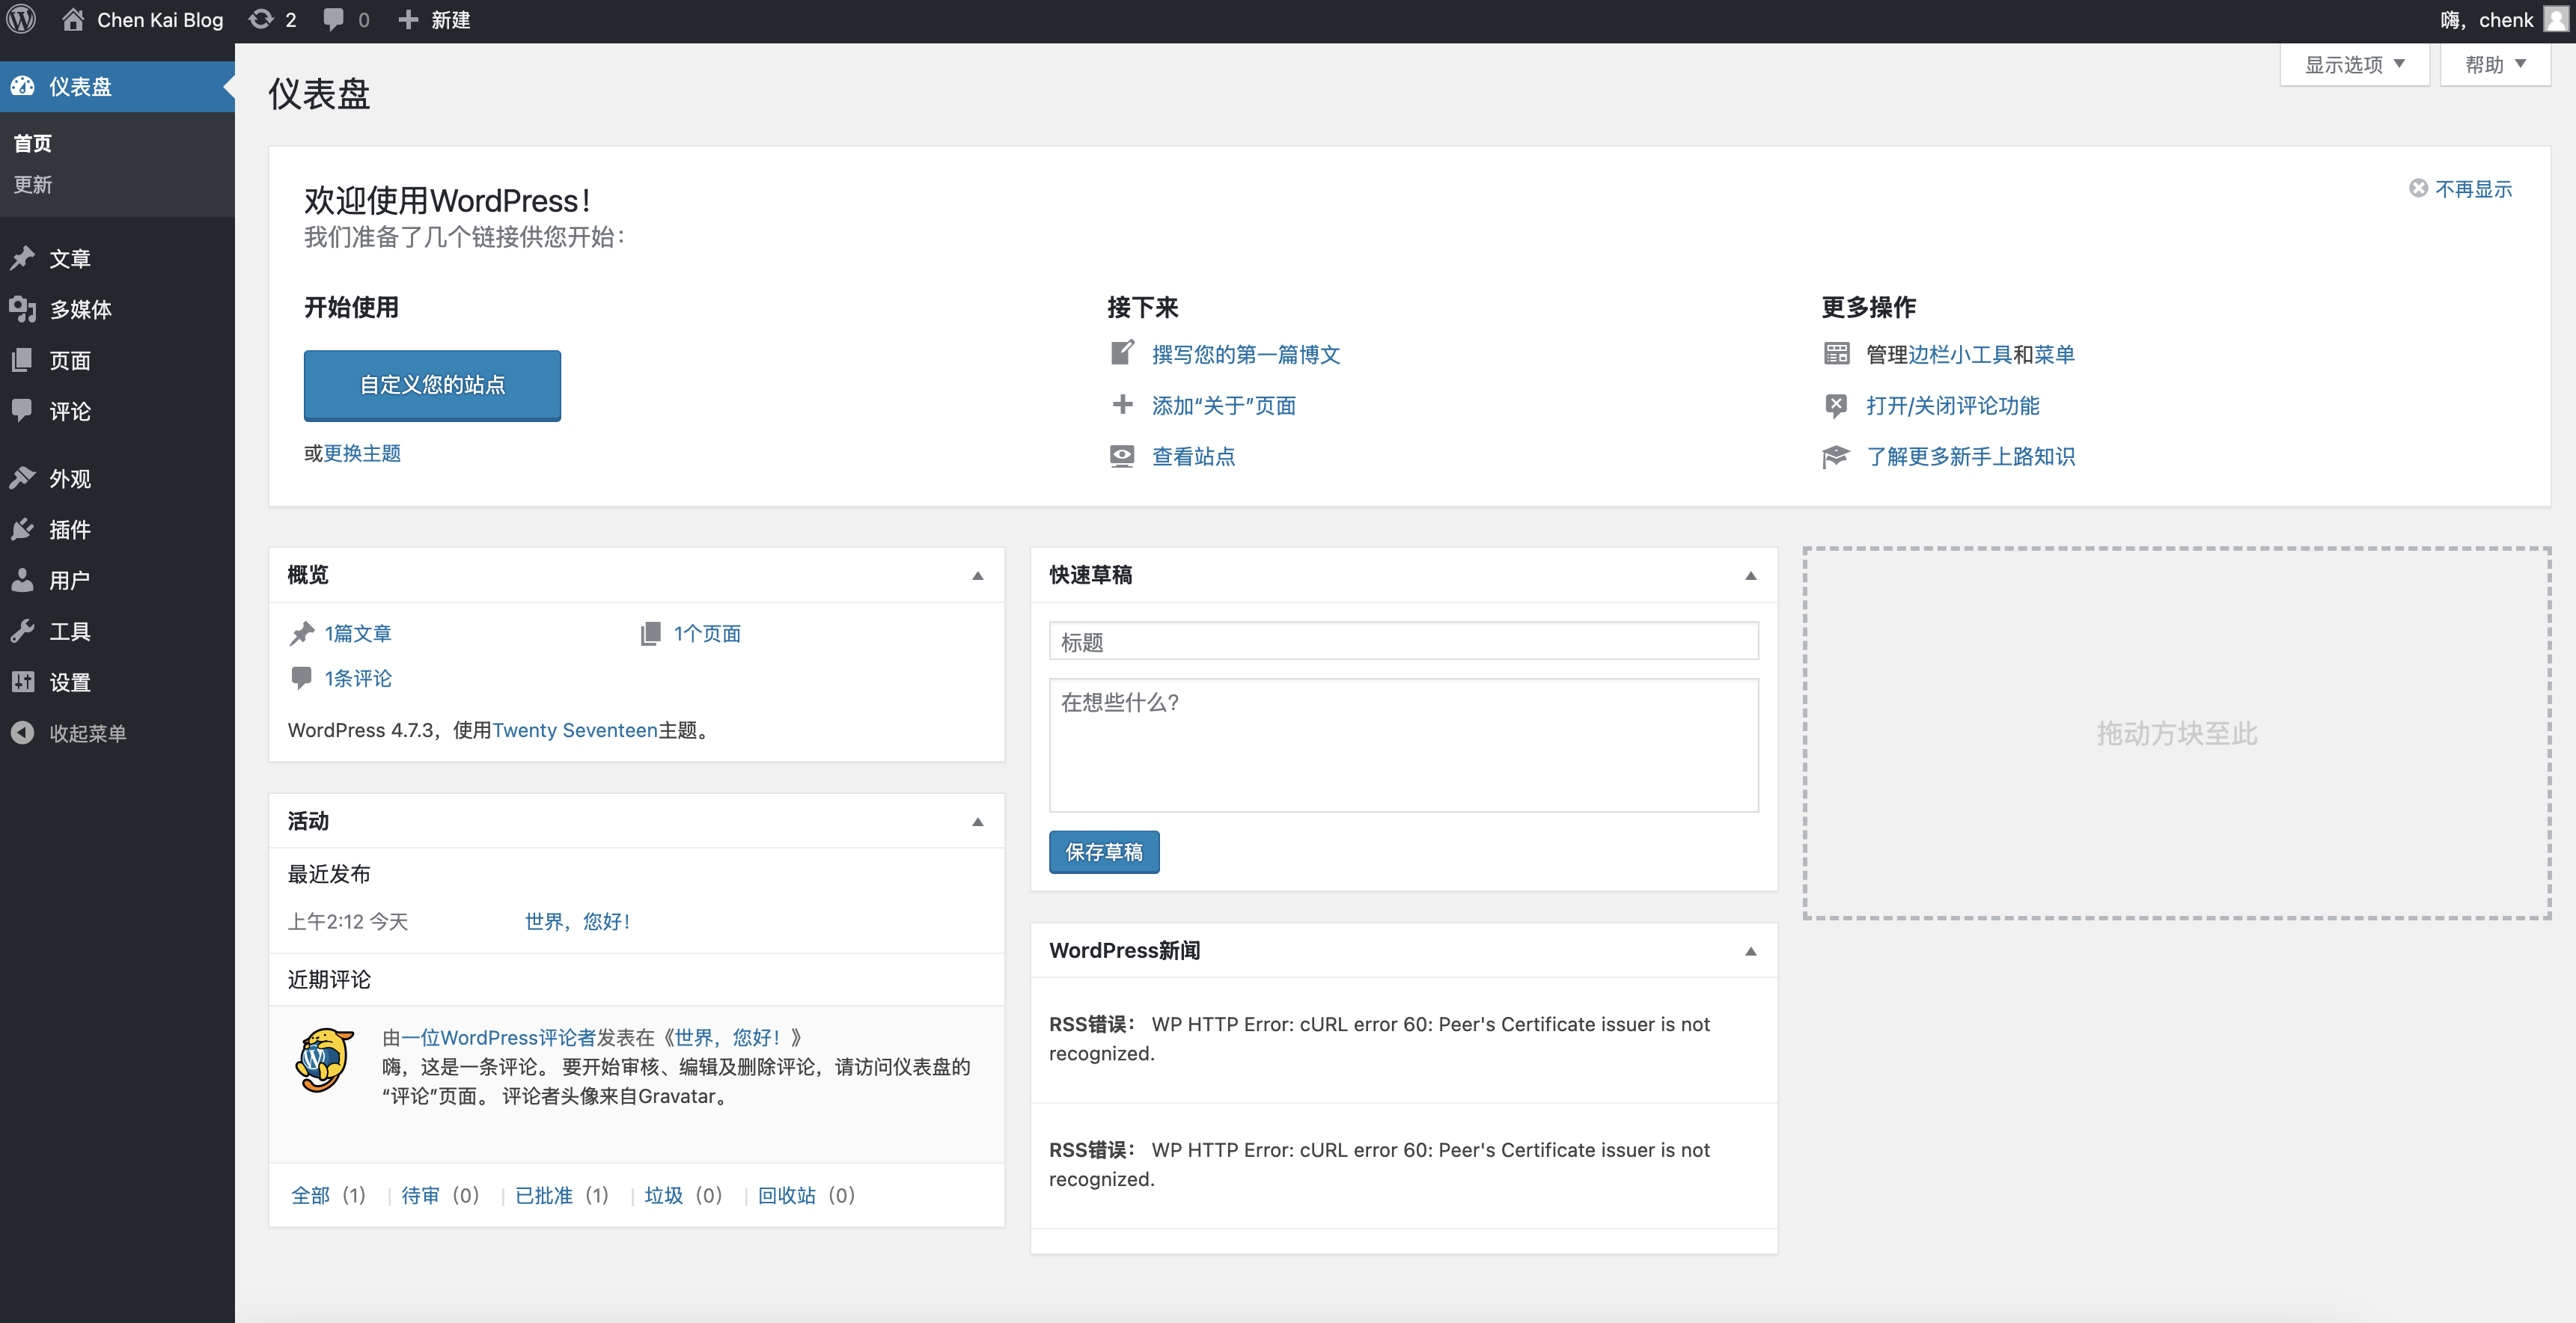Click the 标题 draft title field
2576x1323 pixels.
point(1403,642)
